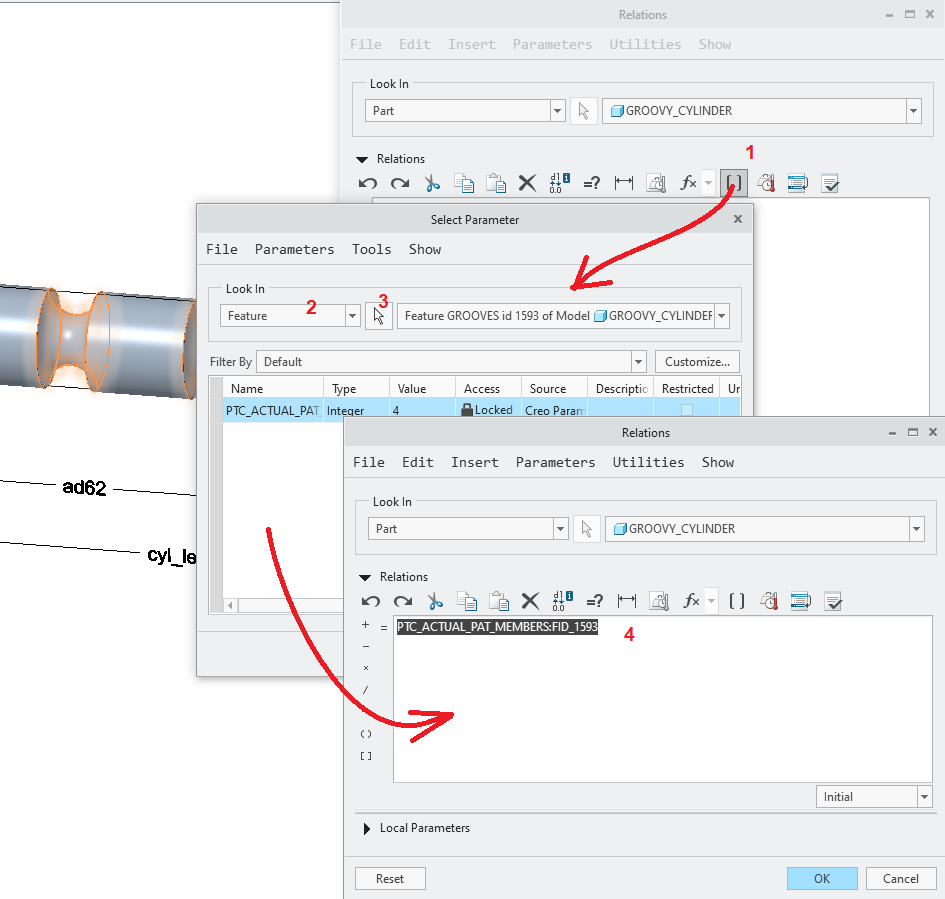
Task: Click the divide operator button beside relations editor
Action: [x=365, y=690]
